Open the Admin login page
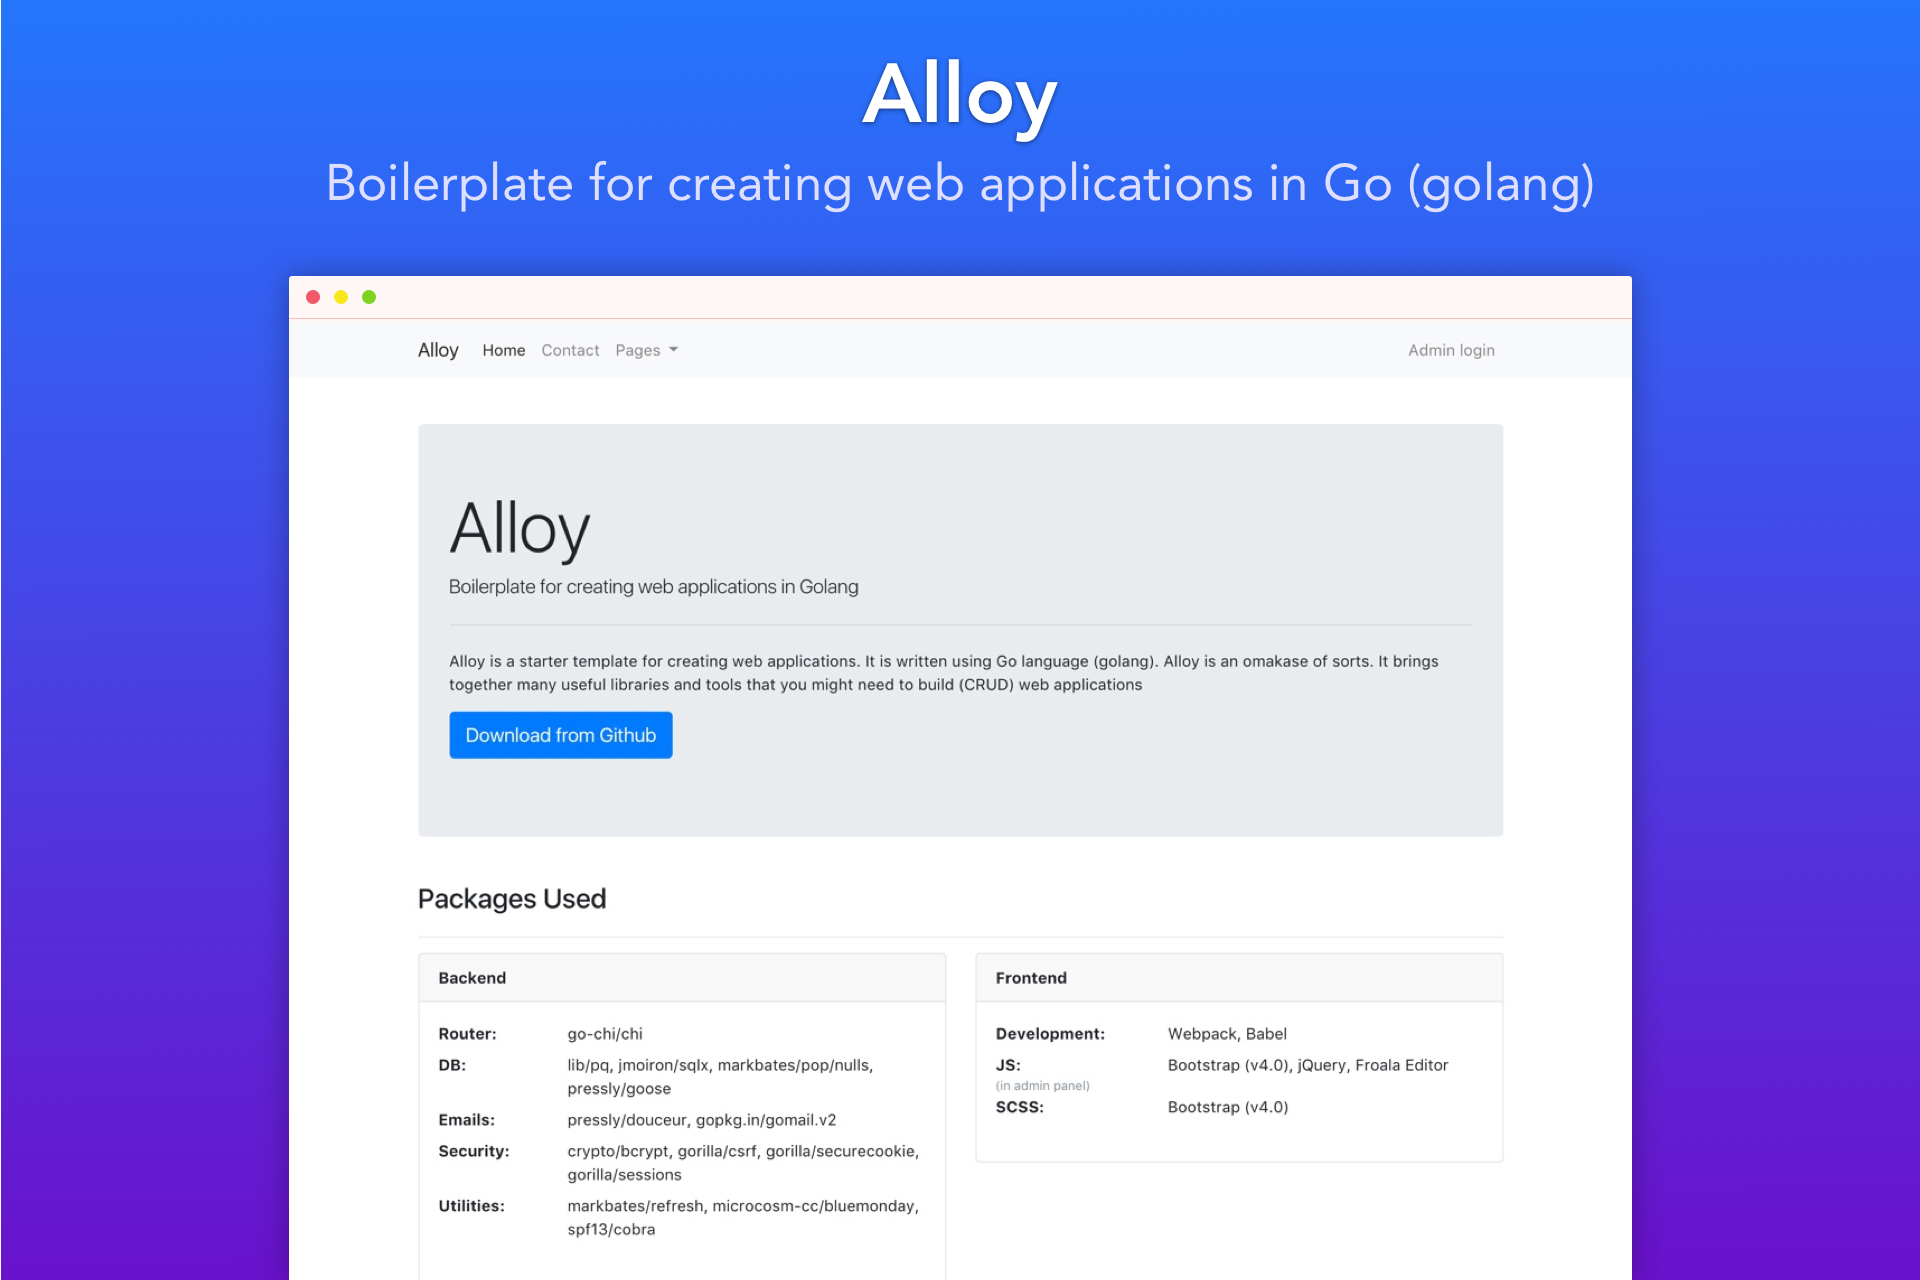The width and height of the screenshot is (1920, 1280). [1451, 350]
